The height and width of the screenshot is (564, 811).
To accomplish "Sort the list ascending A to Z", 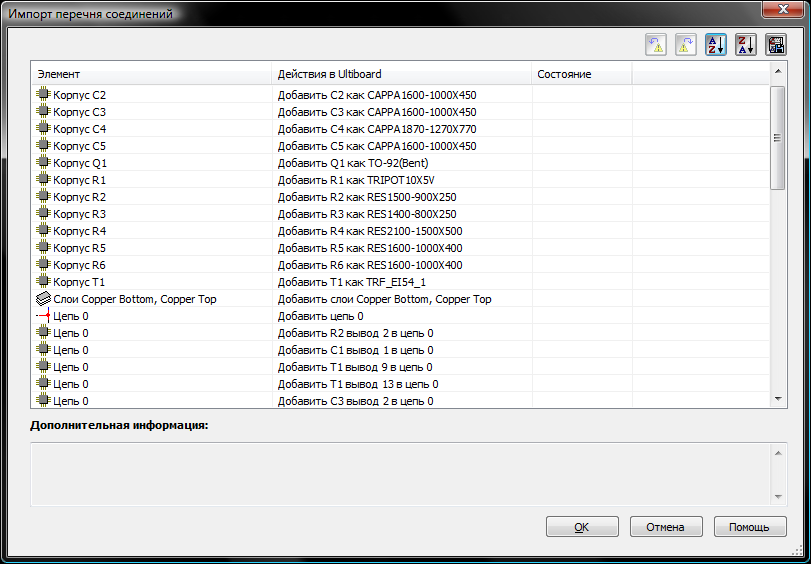I will click(x=716, y=45).
